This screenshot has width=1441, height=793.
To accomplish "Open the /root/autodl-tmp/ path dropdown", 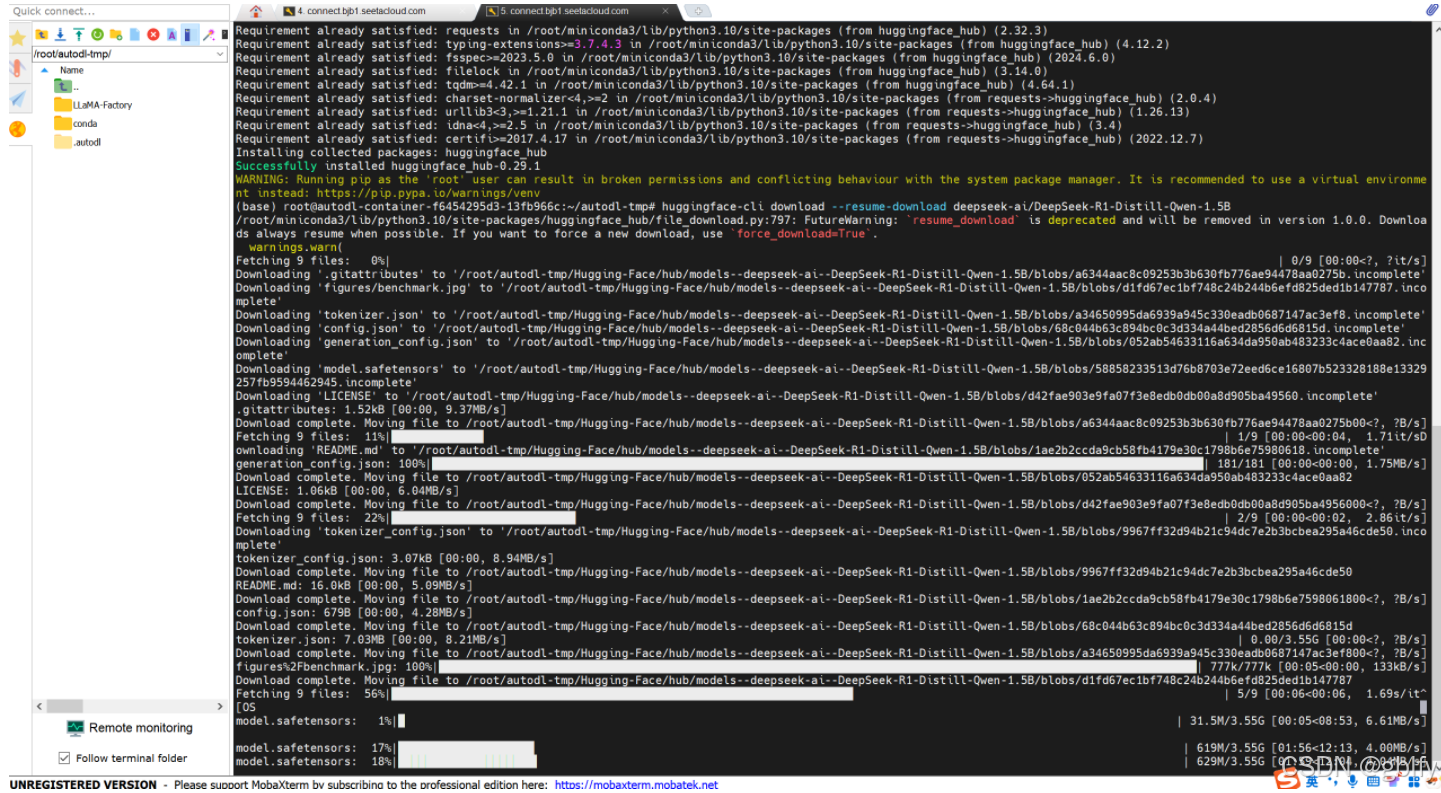I will click(222, 54).
